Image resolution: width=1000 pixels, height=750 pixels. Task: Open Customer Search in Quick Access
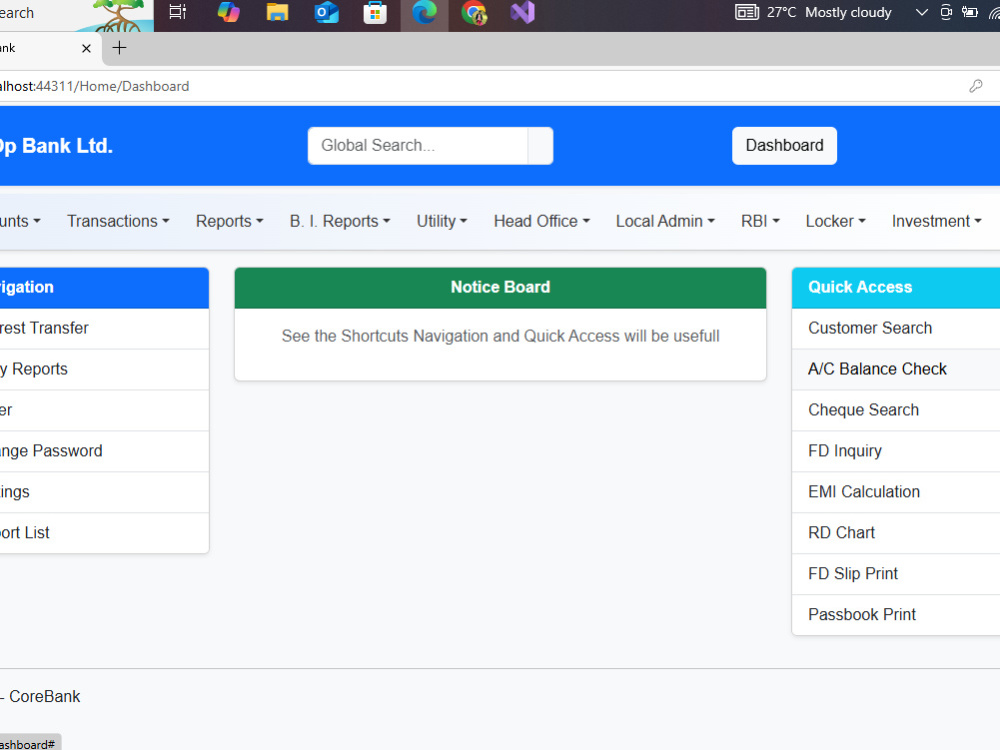tap(895, 328)
